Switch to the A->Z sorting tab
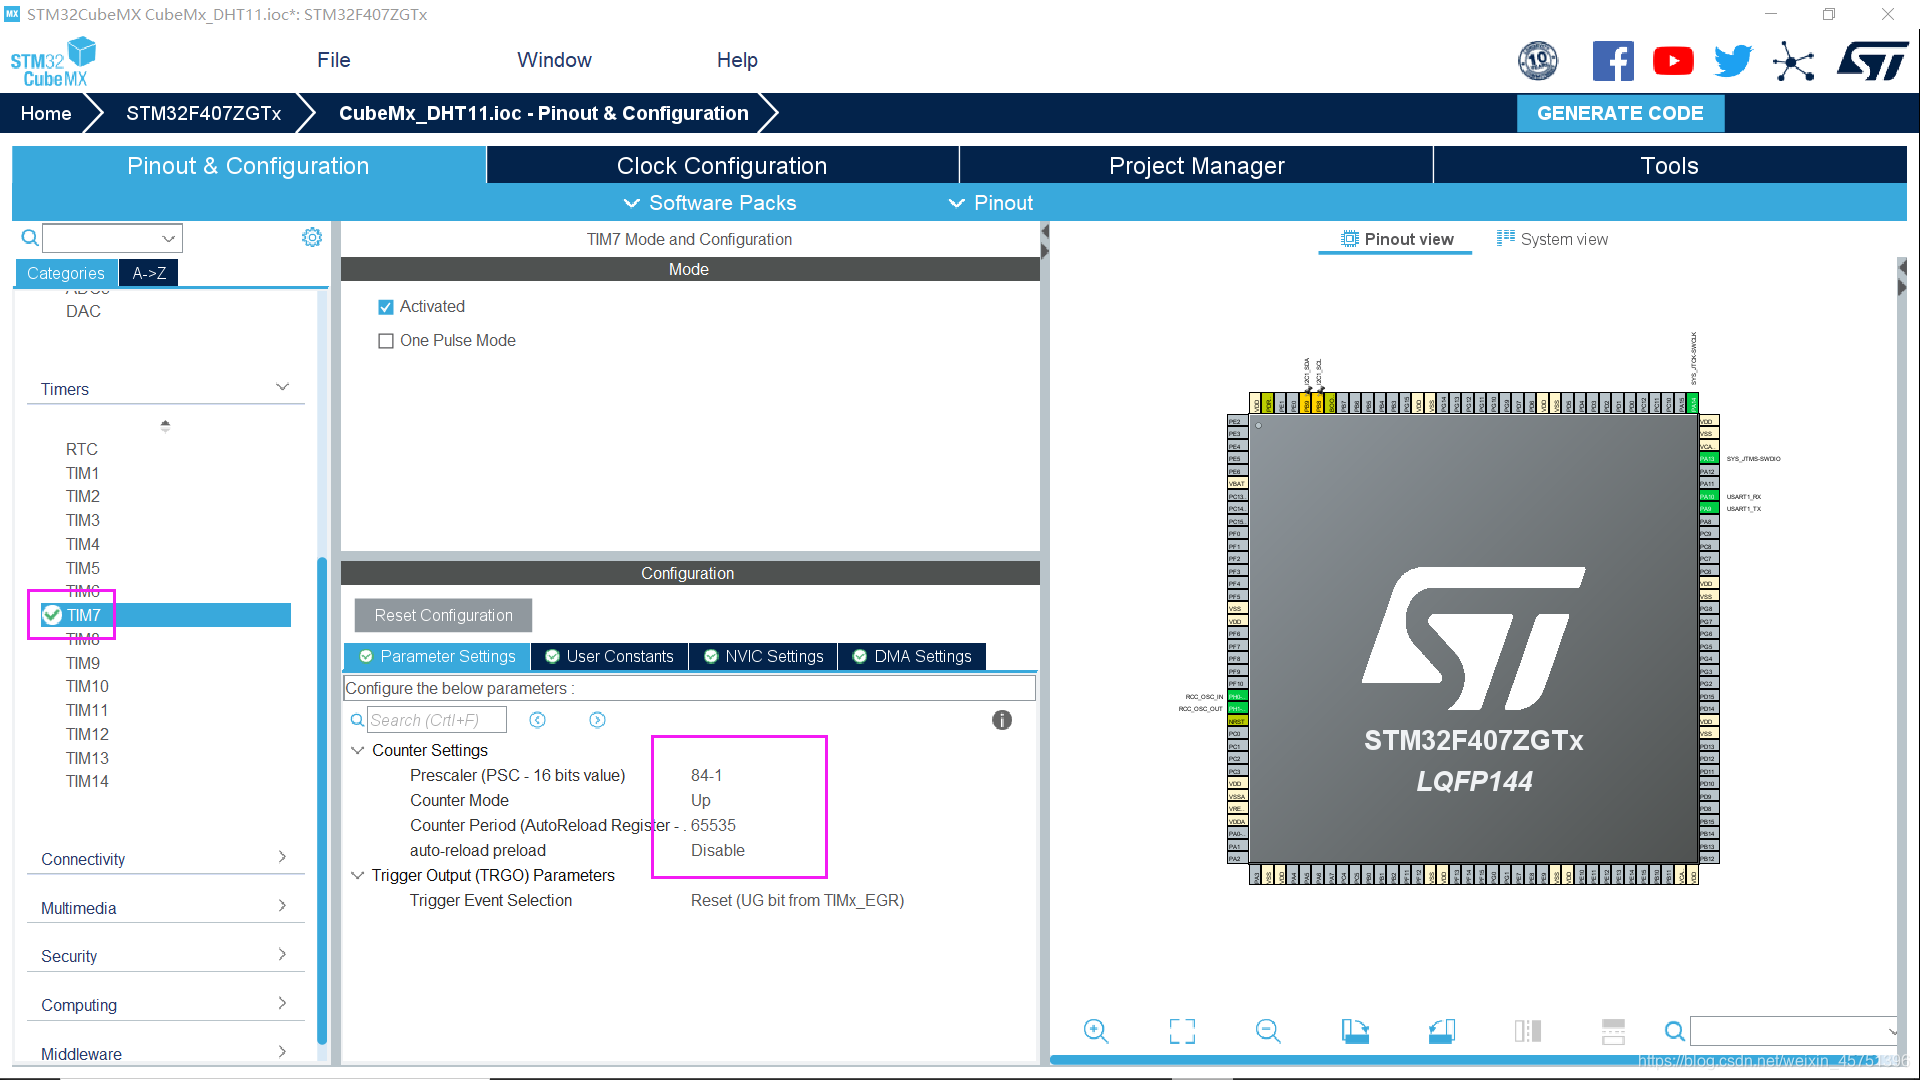The height and width of the screenshot is (1080, 1920). 149,273
